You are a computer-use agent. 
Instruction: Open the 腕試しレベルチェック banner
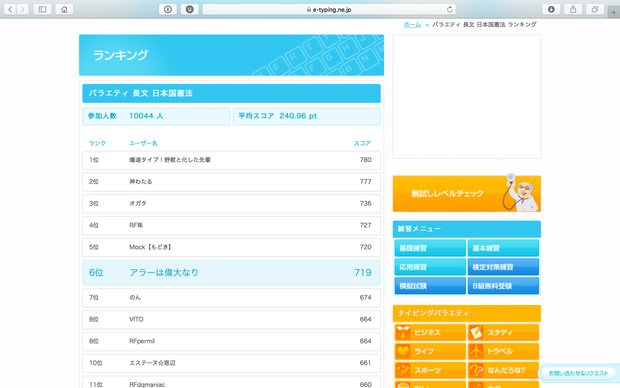tap(467, 193)
